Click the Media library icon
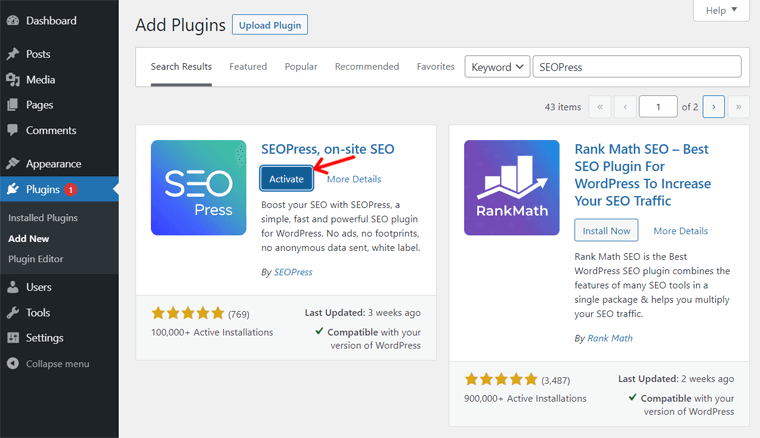The image size is (760, 438). click(13, 79)
